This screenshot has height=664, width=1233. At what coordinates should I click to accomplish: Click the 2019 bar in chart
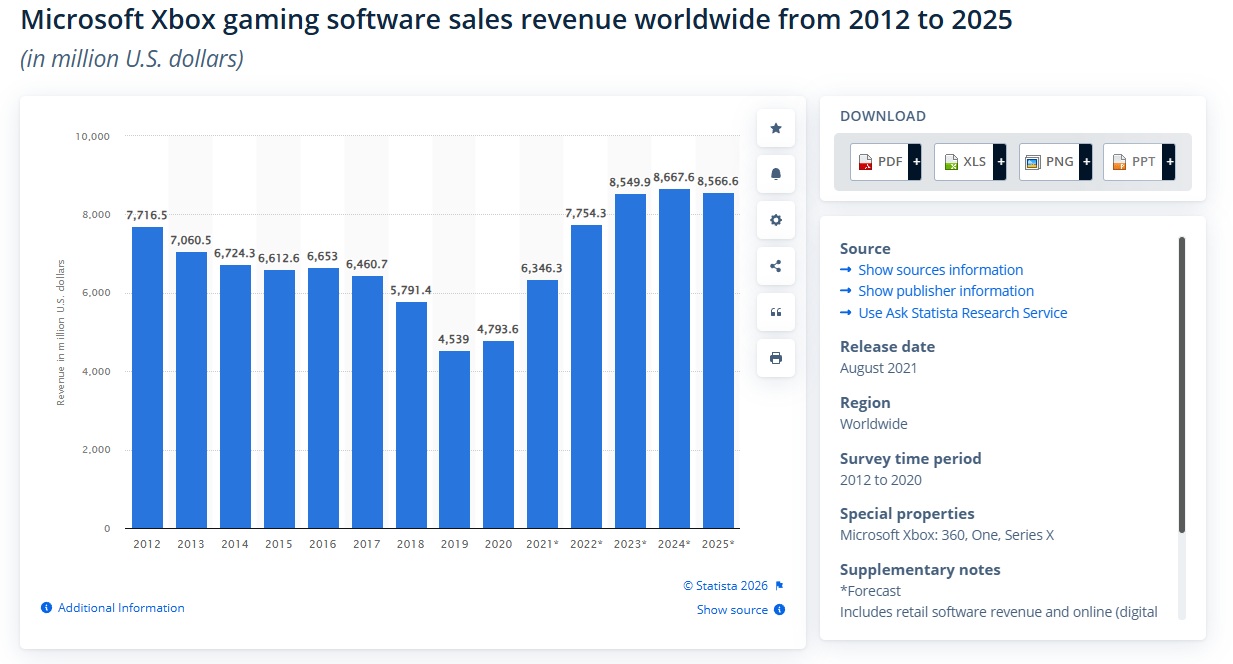point(455,439)
